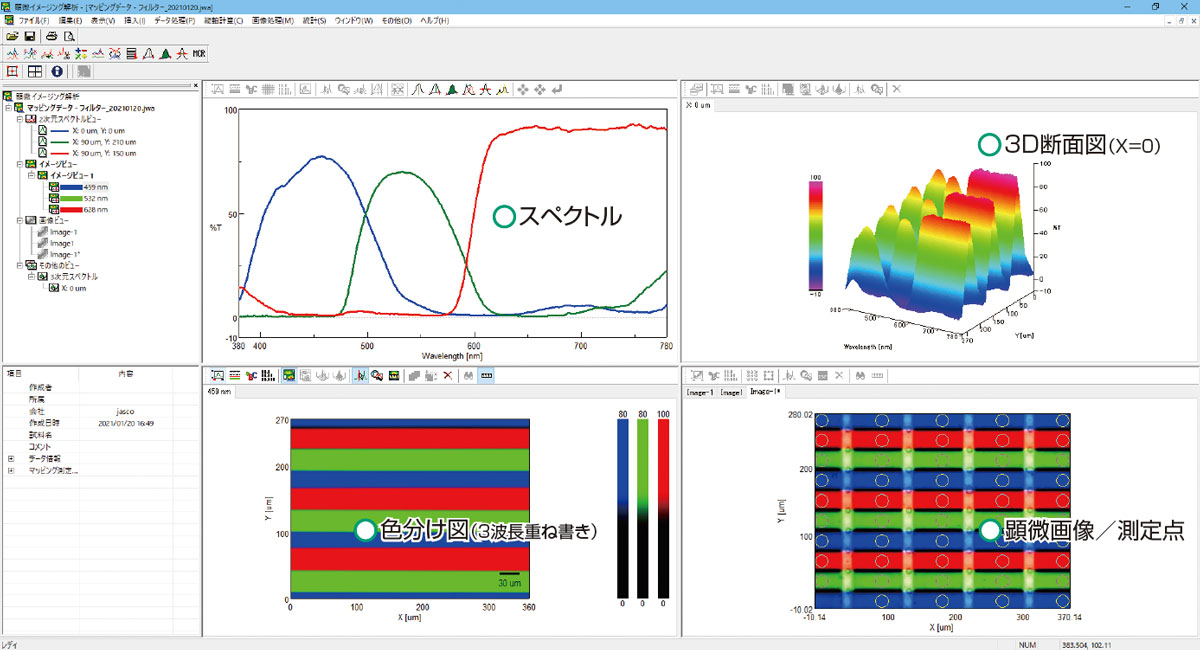Toggle the RGB overlay icon in the color map toolbar
This screenshot has width=1200, height=650.
click(x=289, y=375)
